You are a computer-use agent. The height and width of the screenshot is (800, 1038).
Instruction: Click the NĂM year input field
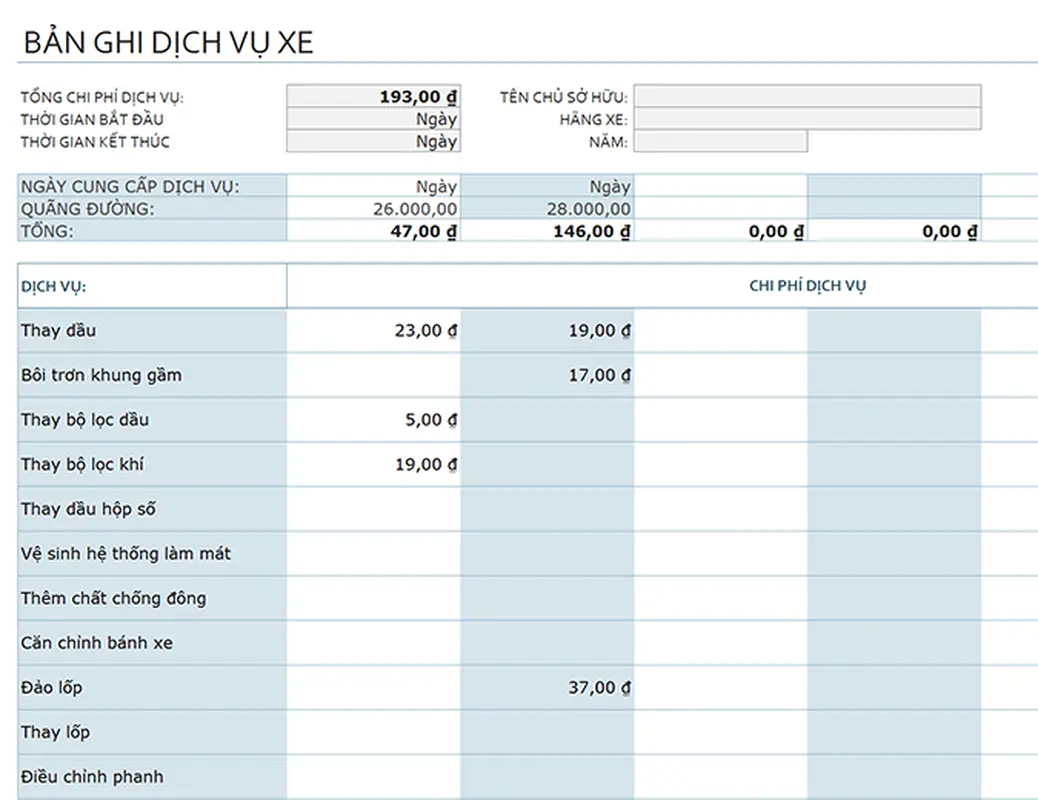click(720, 142)
